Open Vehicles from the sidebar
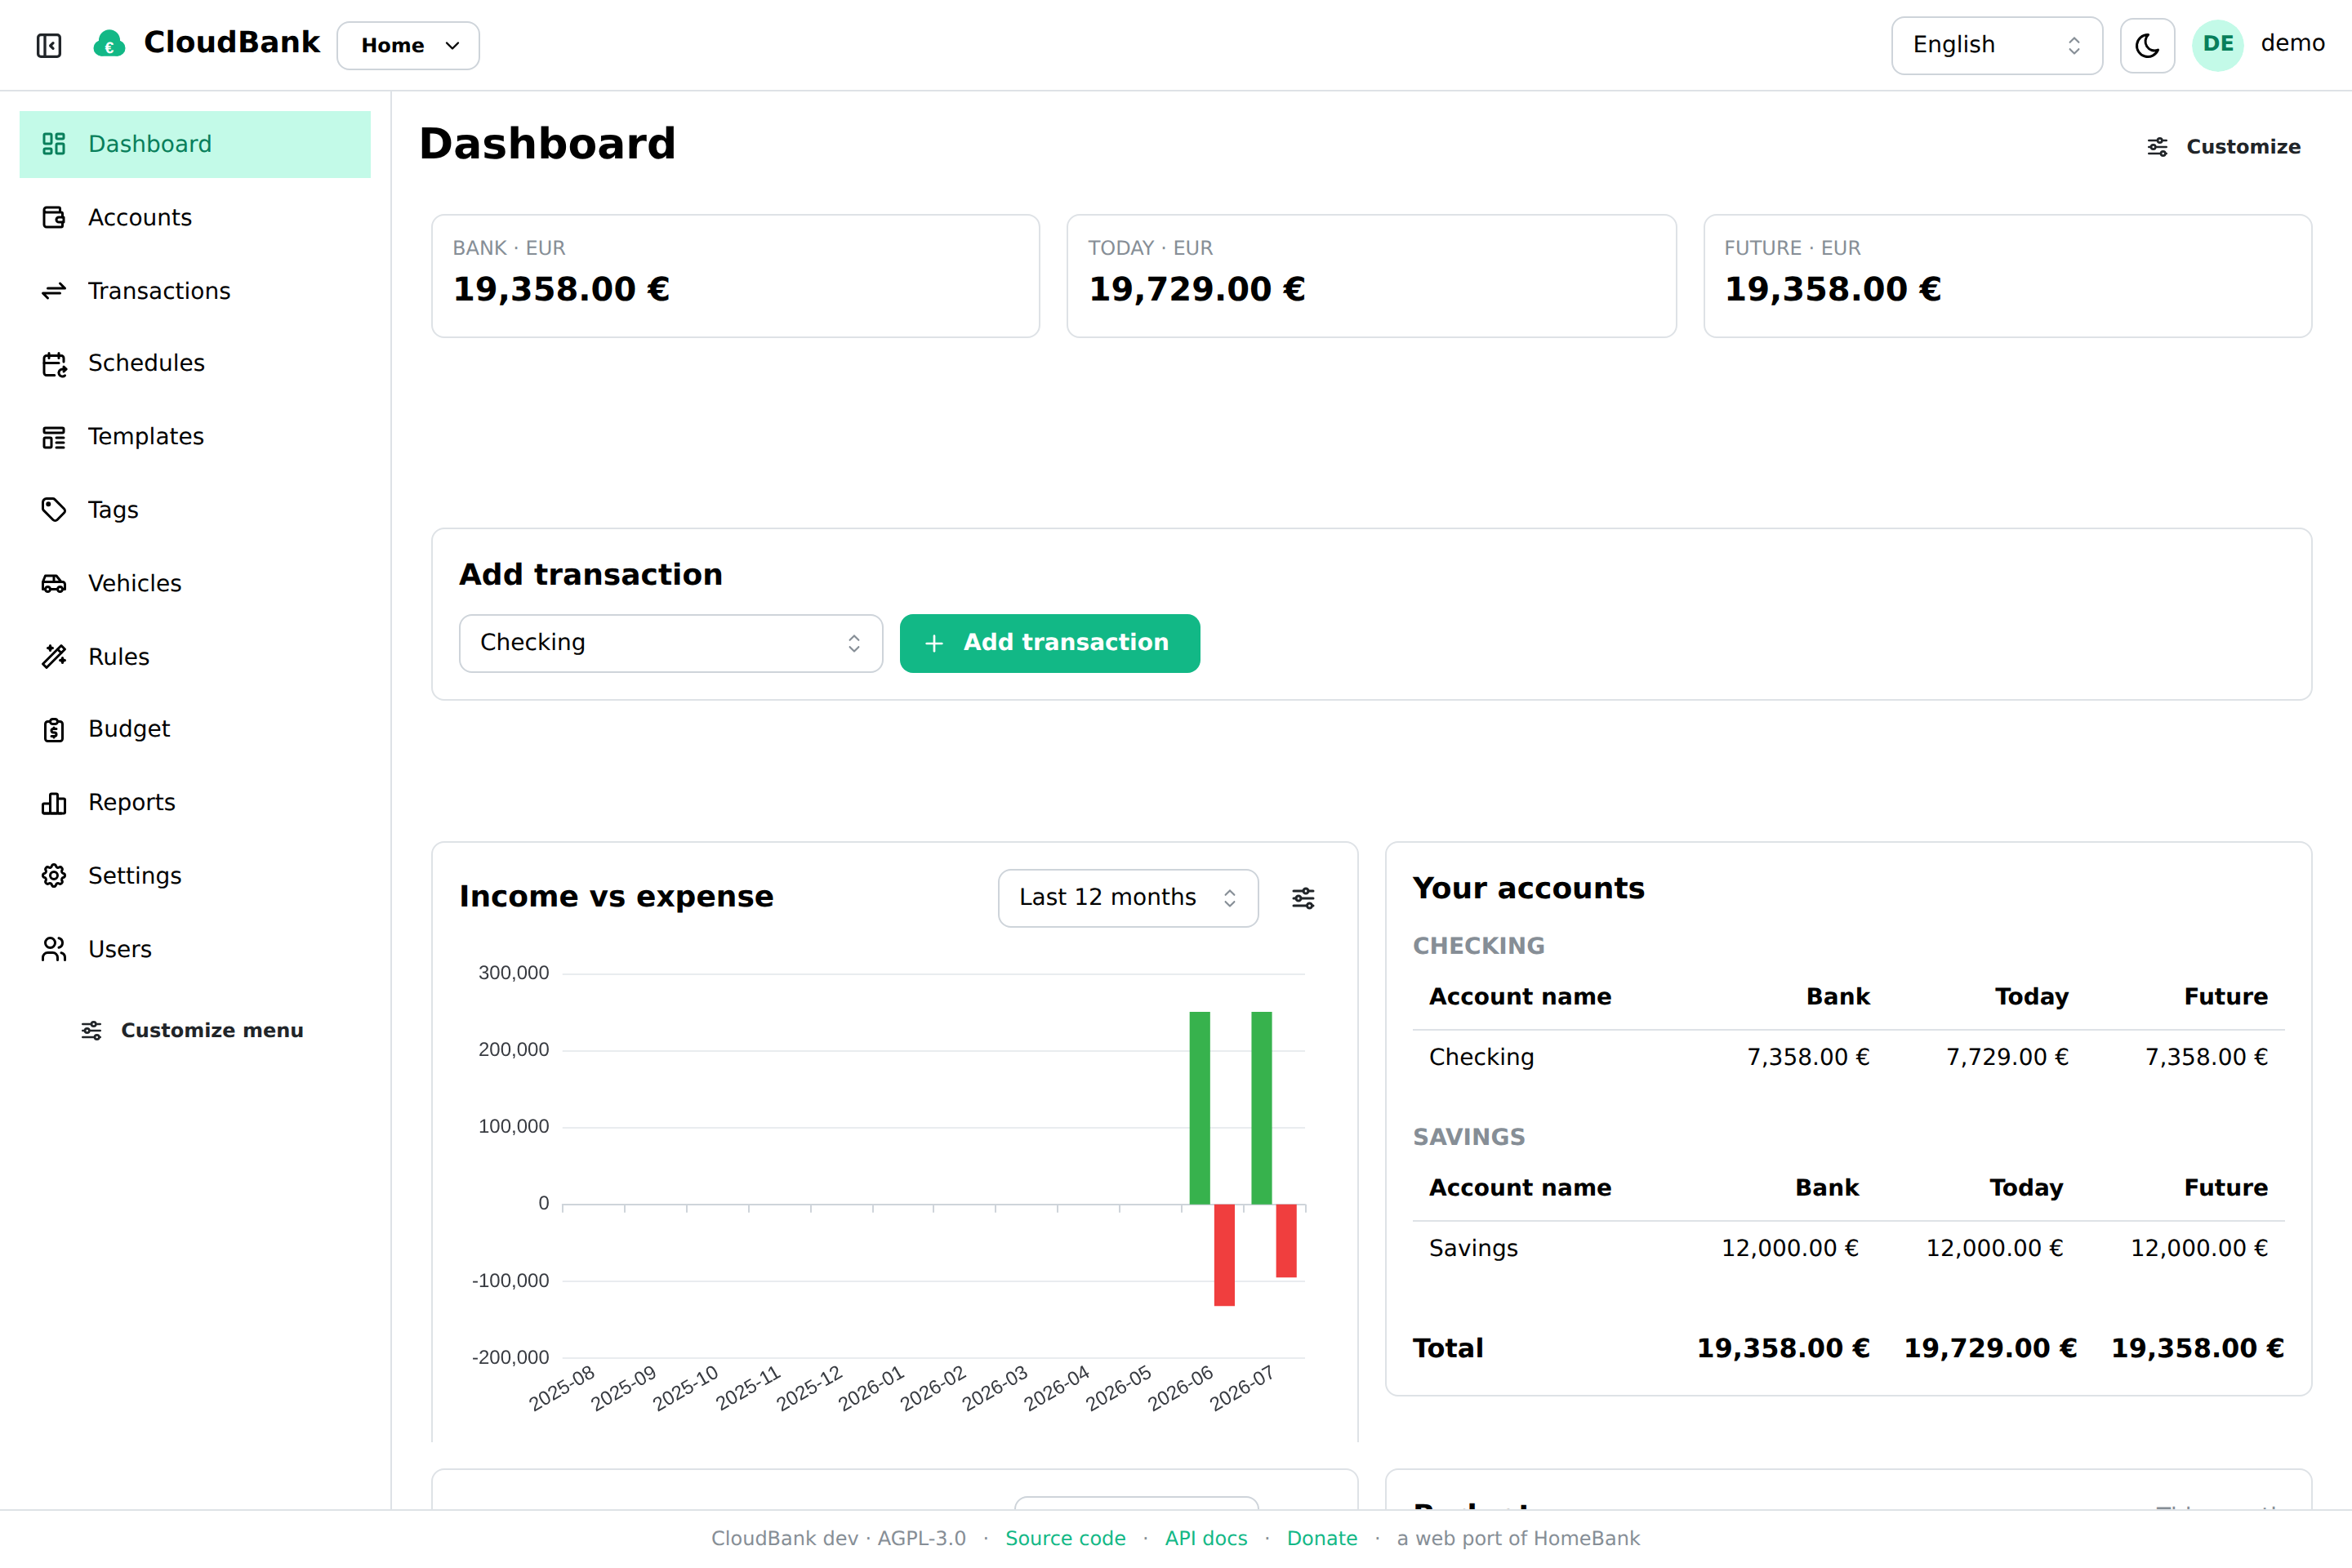The height and width of the screenshot is (1568, 2352). (x=195, y=583)
